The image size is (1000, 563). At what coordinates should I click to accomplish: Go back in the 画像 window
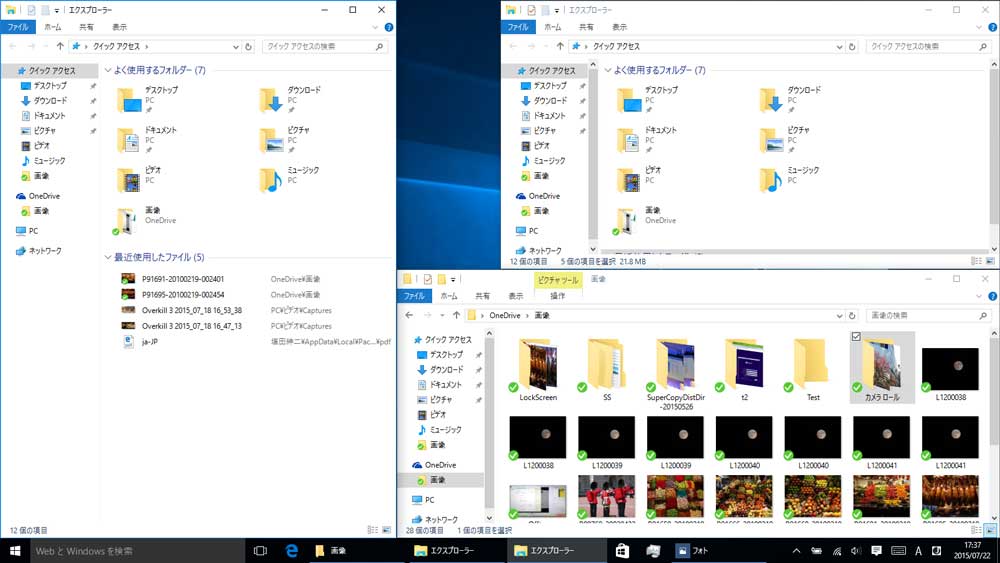click(409, 315)
